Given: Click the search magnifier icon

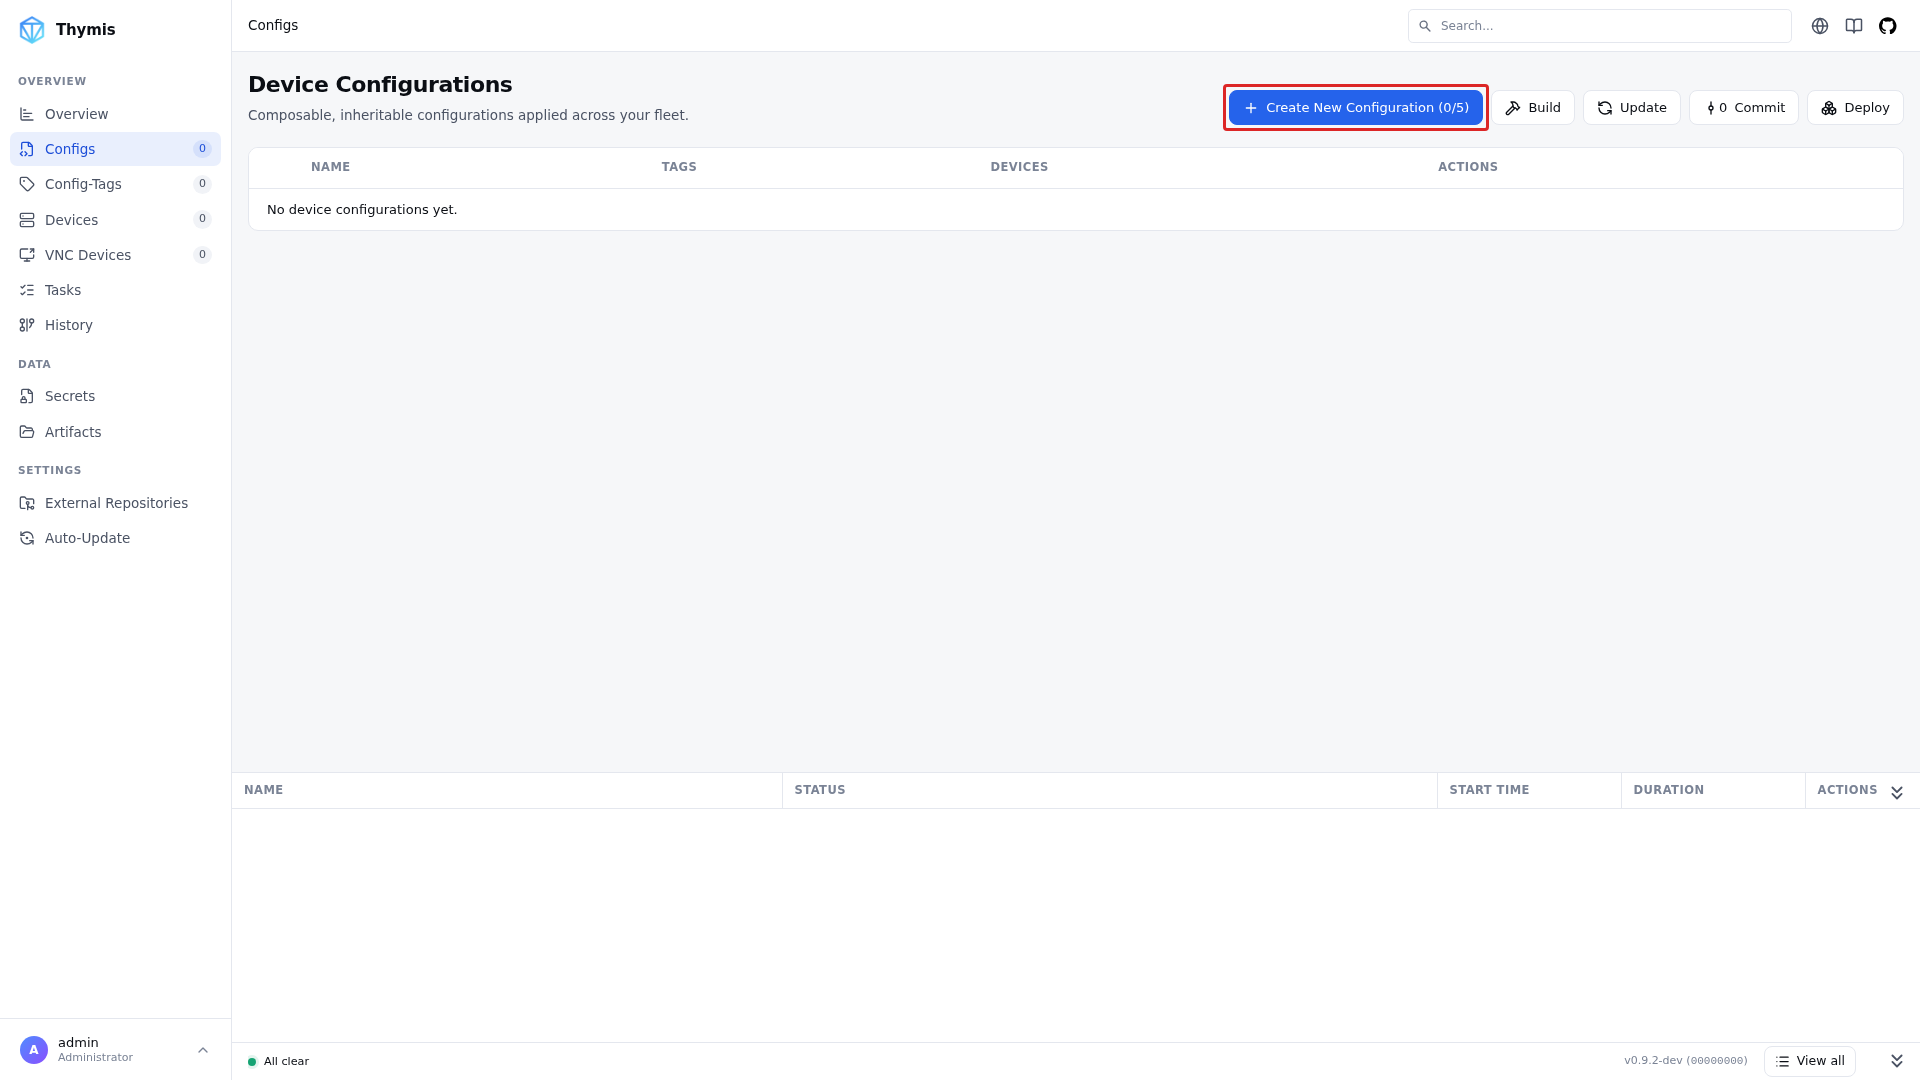Looking at the screenshot, I should (x=1425, y=26).
